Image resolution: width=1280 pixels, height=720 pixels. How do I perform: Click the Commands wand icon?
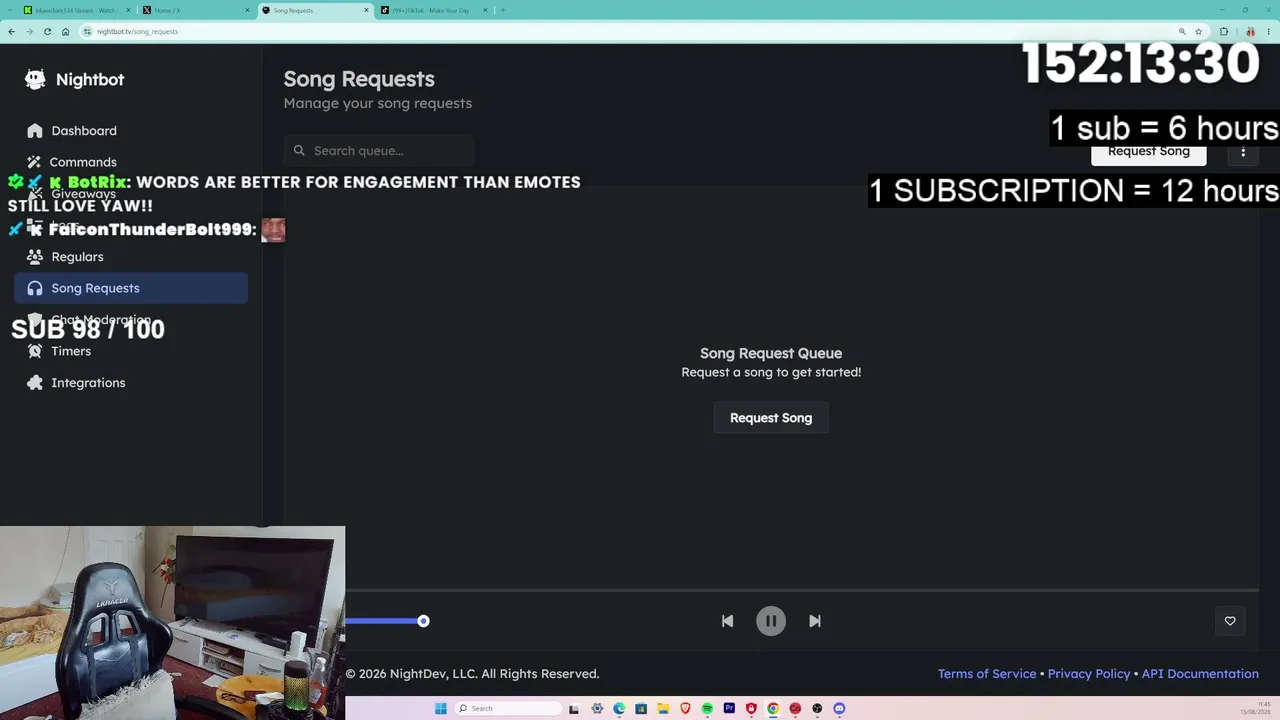click(x=35, y=162)
